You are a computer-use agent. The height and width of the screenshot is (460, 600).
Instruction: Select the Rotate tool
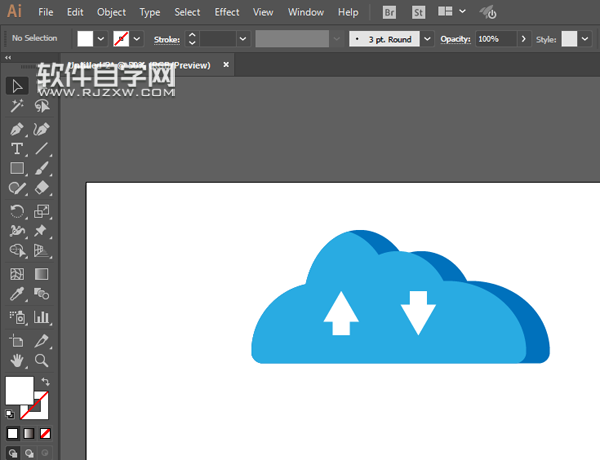coord(17,211)
